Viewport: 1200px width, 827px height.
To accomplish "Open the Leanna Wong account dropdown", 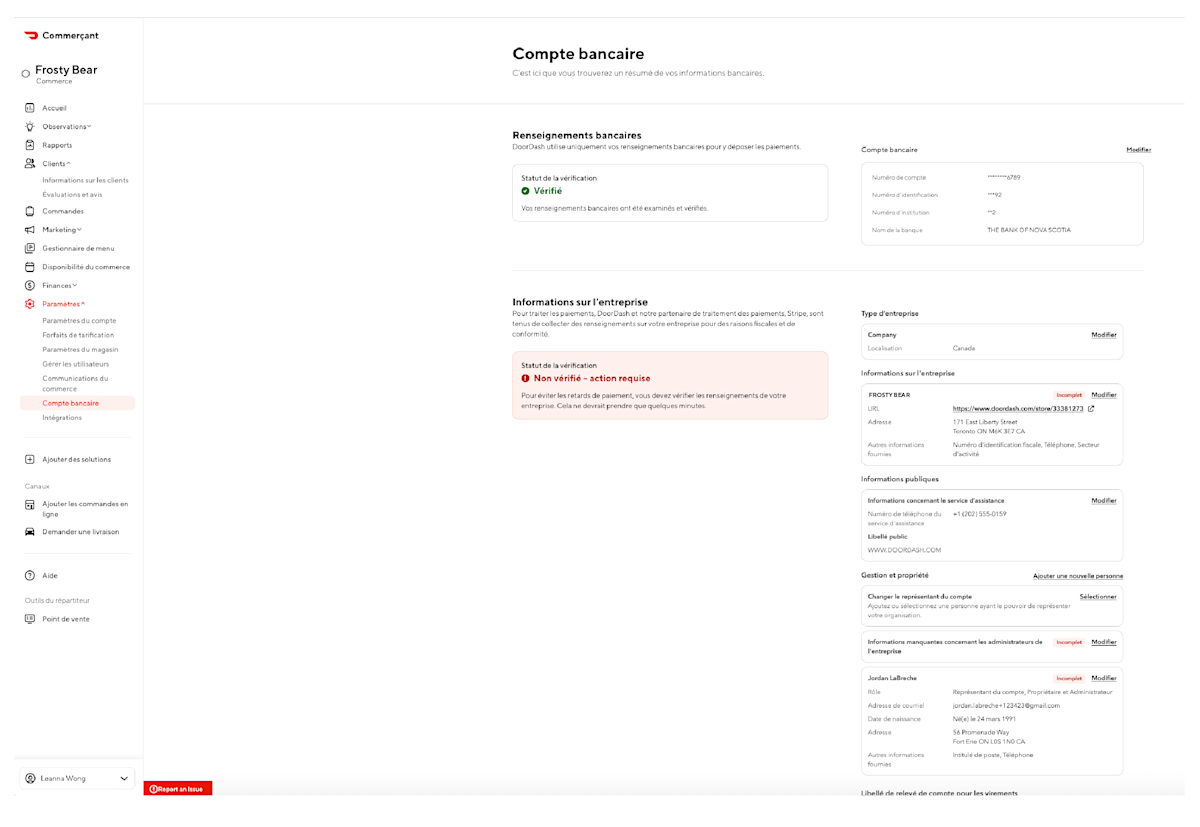I will 75,778.
